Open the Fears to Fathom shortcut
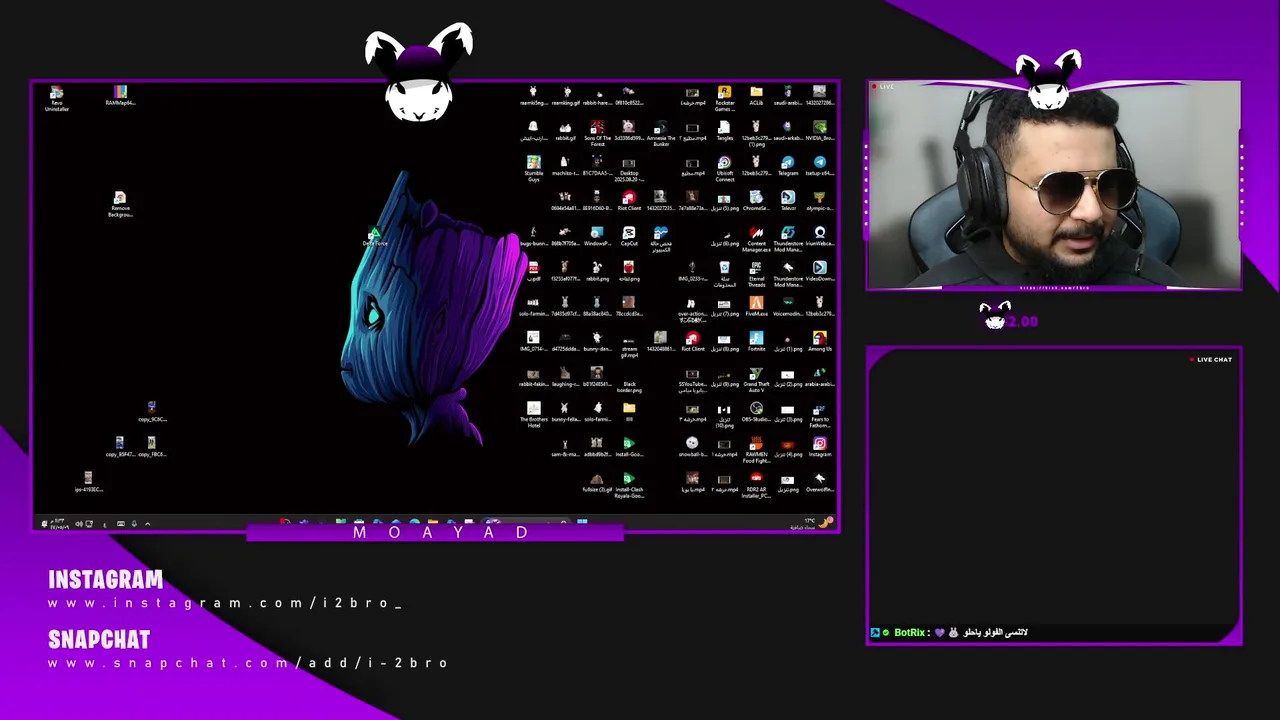The width and height of the screenshot is (1280, 720). tap(820, 415)
